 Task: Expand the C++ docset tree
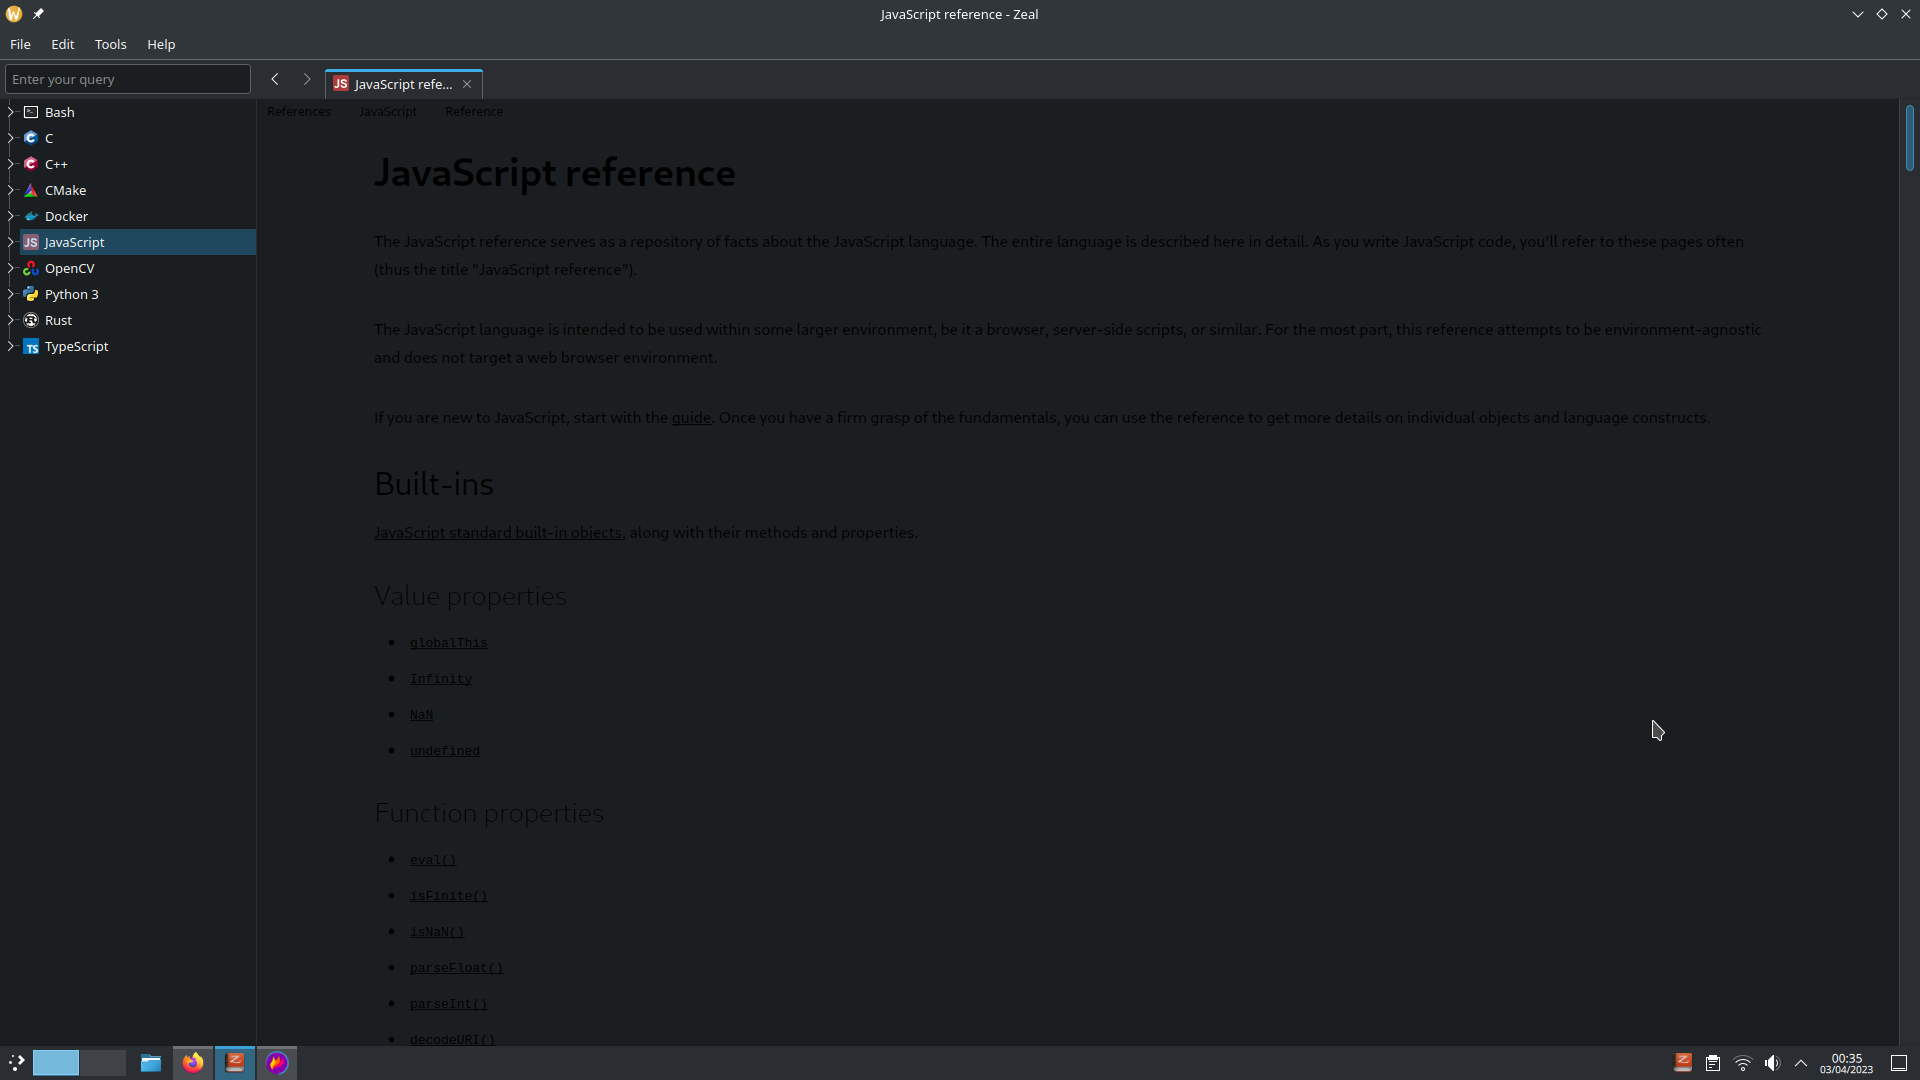11,164
